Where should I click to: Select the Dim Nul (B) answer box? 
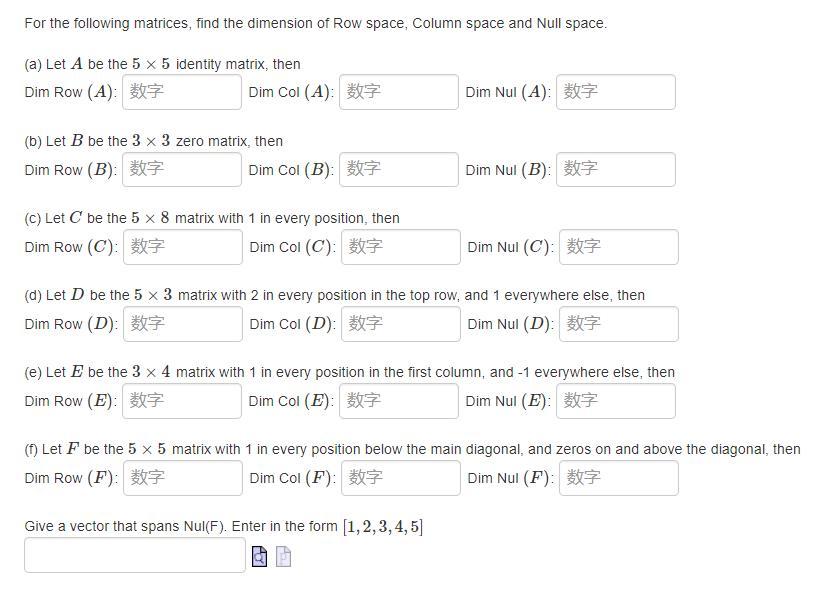(616, 169)
